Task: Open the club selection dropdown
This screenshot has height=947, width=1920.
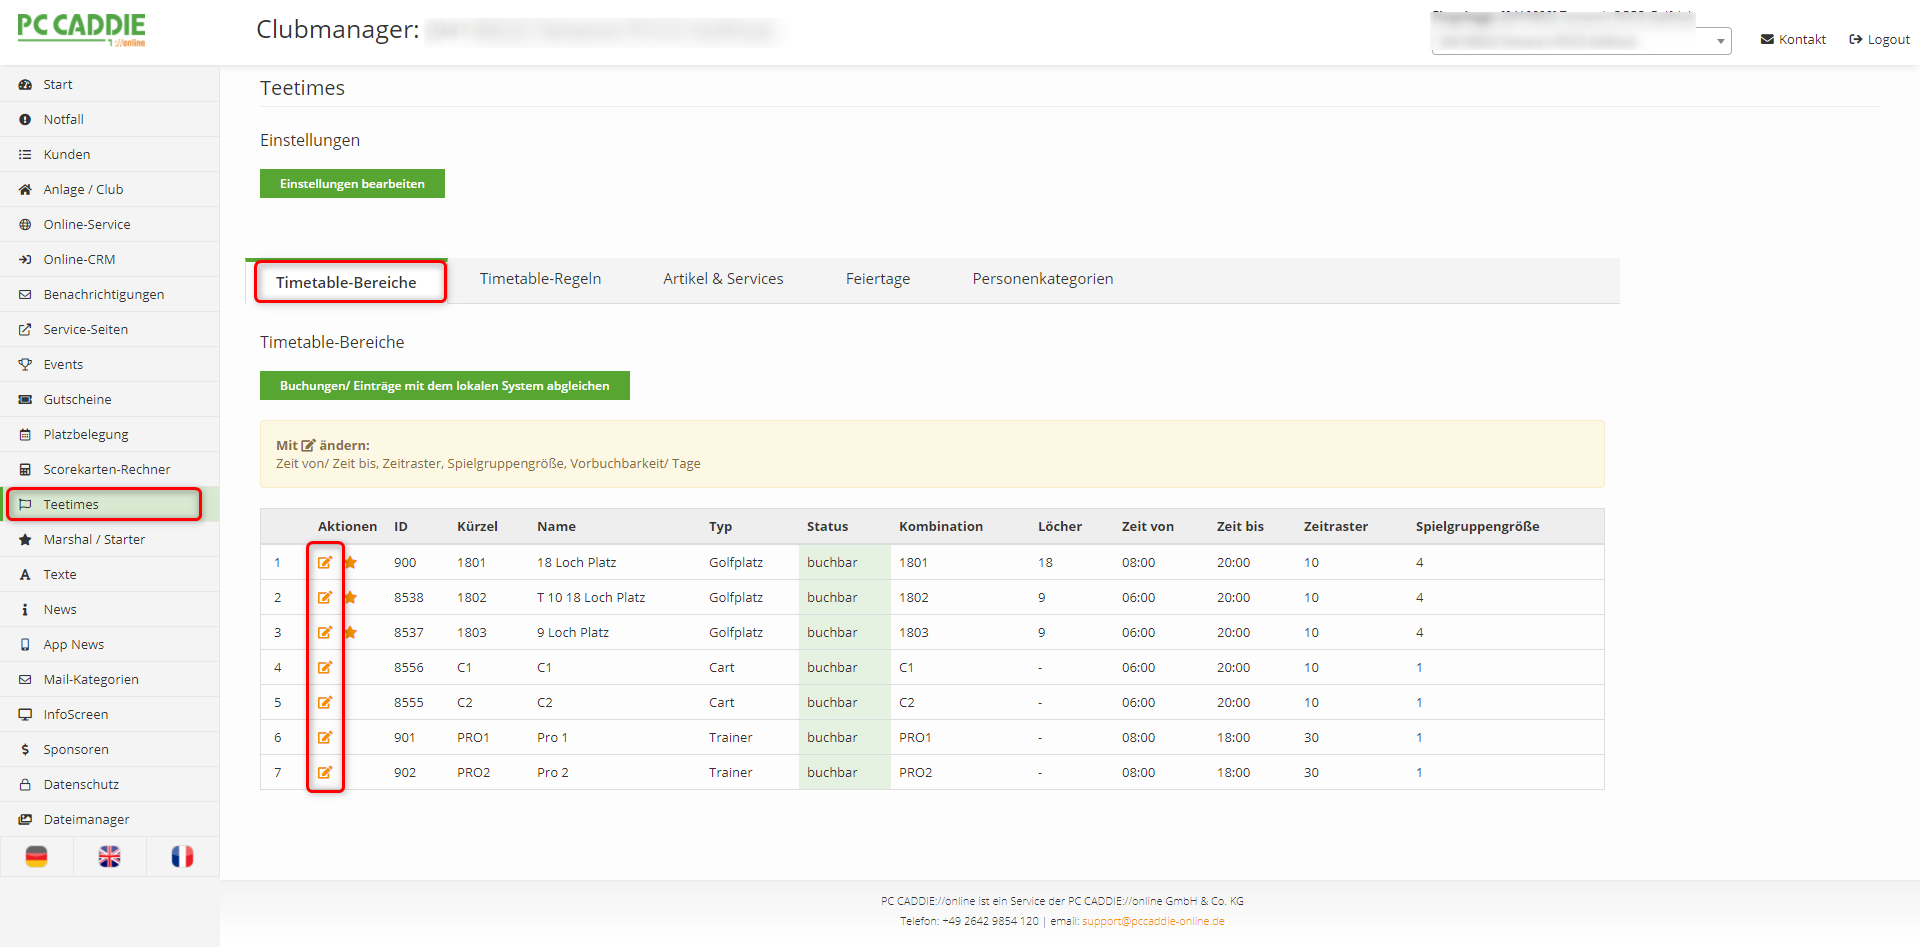Action: pyautogui.click(x=1581, y=41)
